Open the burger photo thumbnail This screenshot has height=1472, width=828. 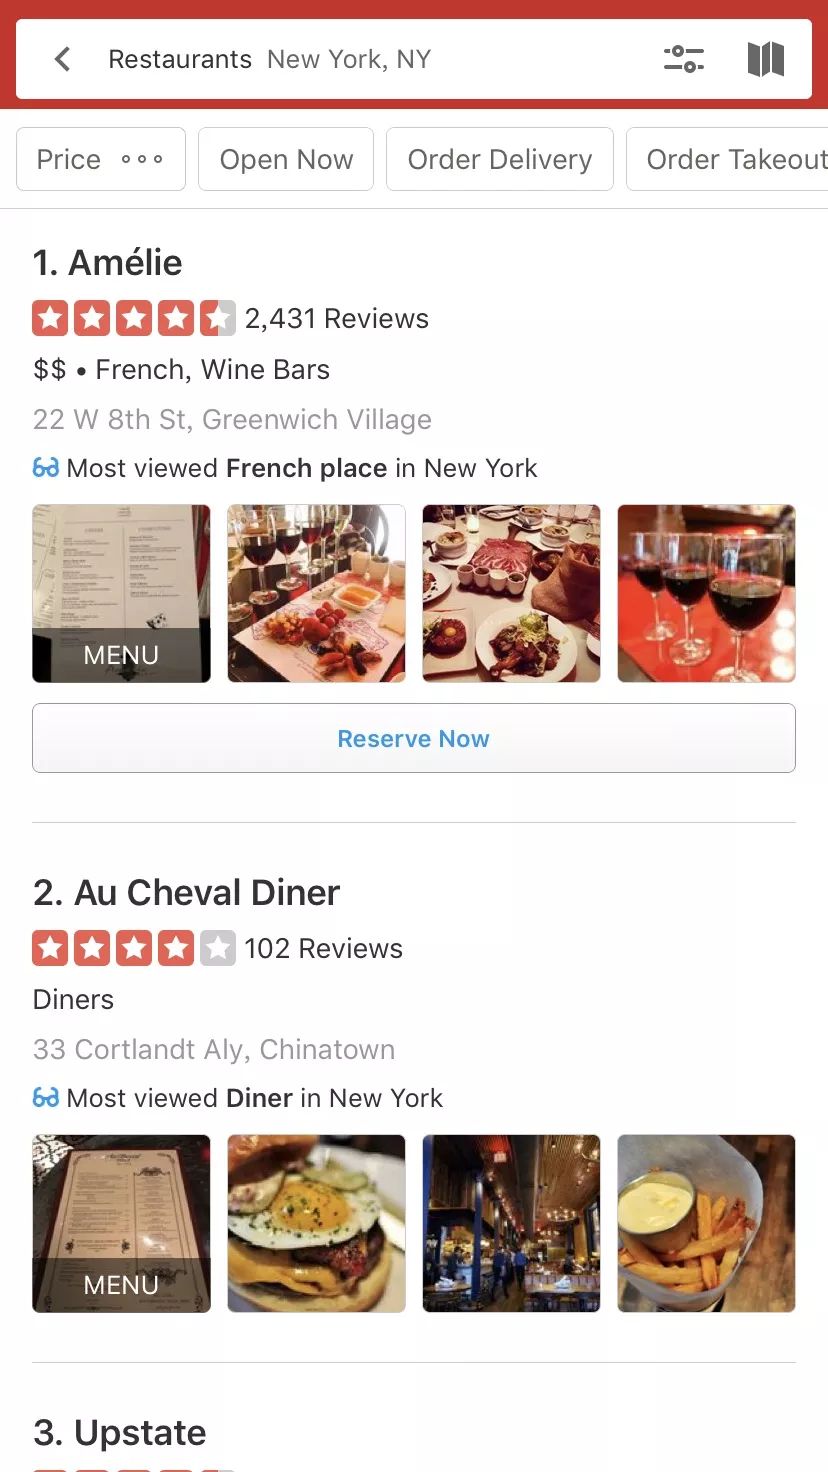pyautogui.click(x=316, y=1223)
